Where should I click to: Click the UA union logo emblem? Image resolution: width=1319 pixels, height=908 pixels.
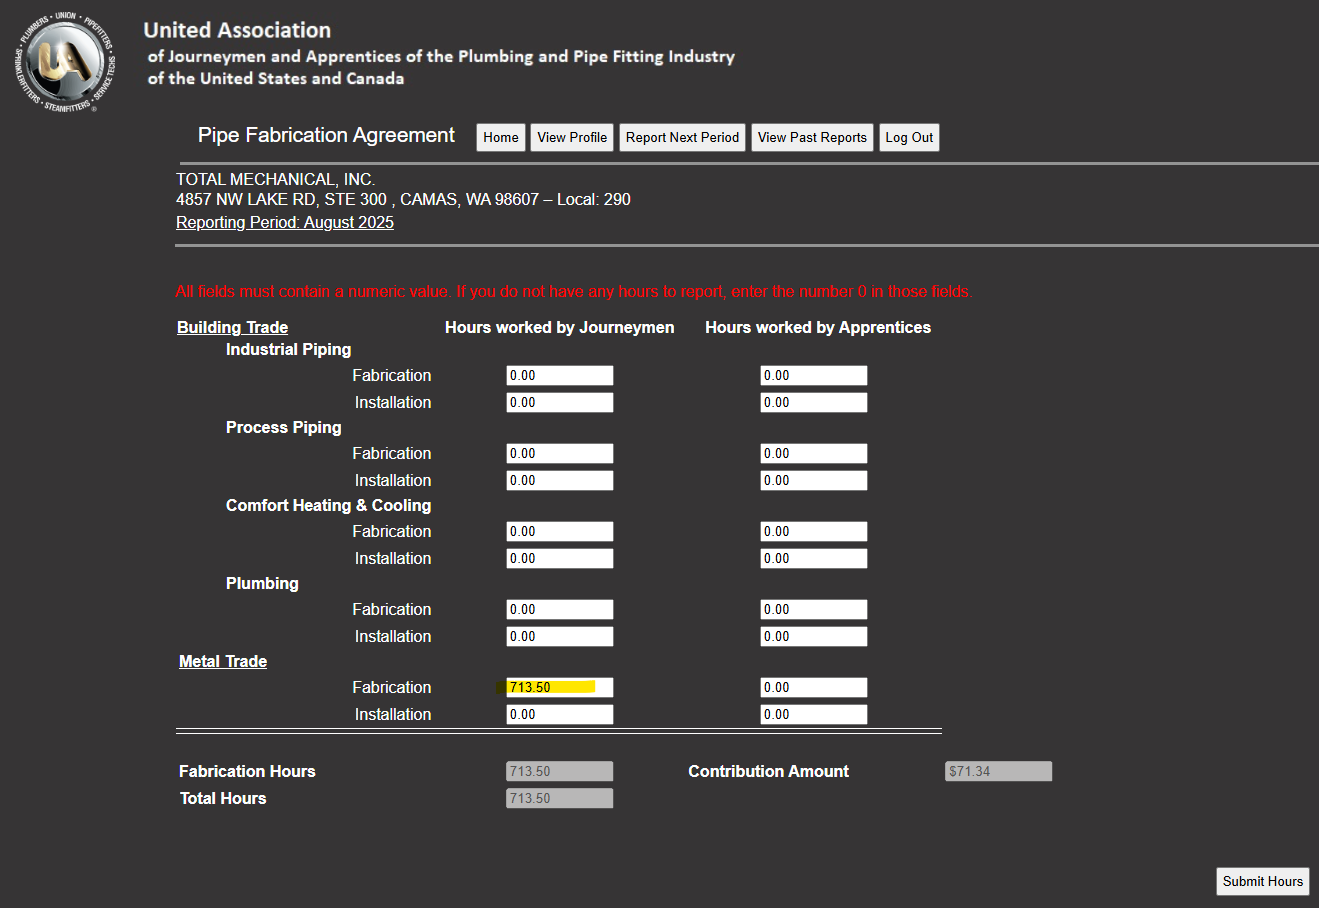point(66,62)
